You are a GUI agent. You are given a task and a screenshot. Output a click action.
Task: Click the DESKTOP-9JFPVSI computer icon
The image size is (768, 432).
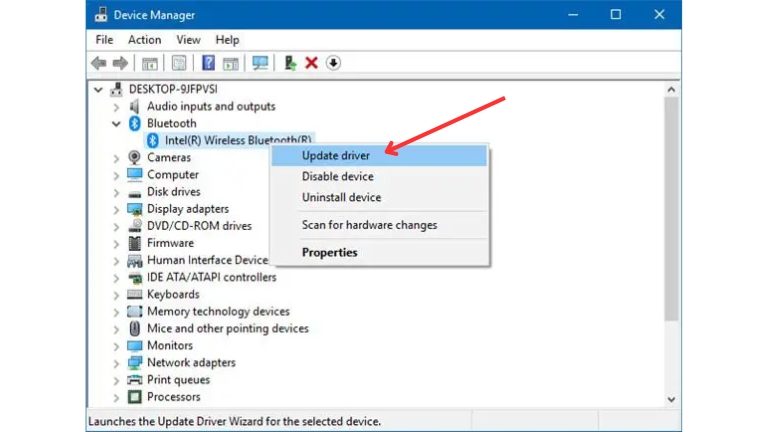tap(117, 89)
